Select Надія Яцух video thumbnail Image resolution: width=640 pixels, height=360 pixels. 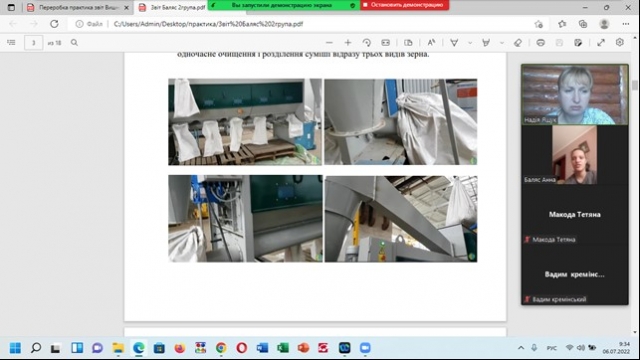575,94
